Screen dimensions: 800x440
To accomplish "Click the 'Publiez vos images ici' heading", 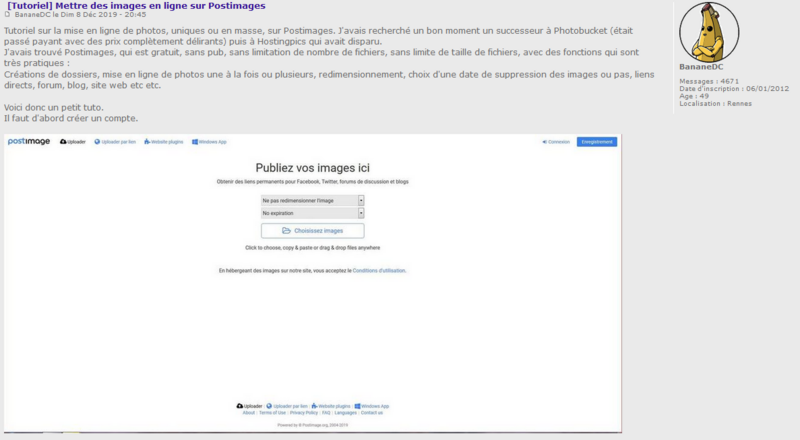I will pos(313,168).
